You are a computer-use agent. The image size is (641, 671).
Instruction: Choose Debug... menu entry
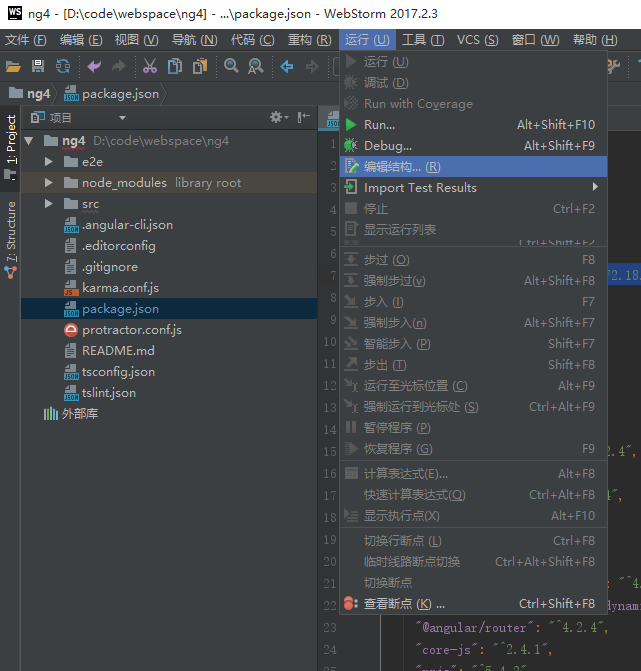473,145
